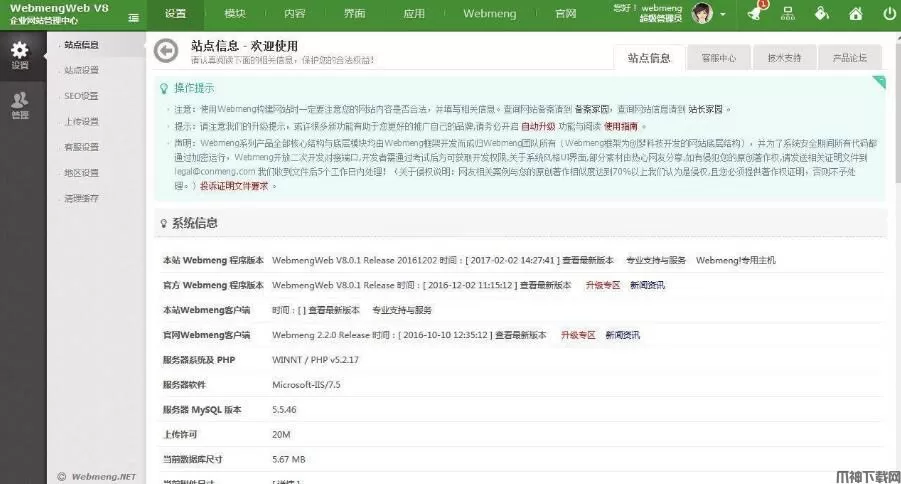
Task: Click 新闻资讯 in 官方 Webmeng 程序版本 row
Action: 647,285
